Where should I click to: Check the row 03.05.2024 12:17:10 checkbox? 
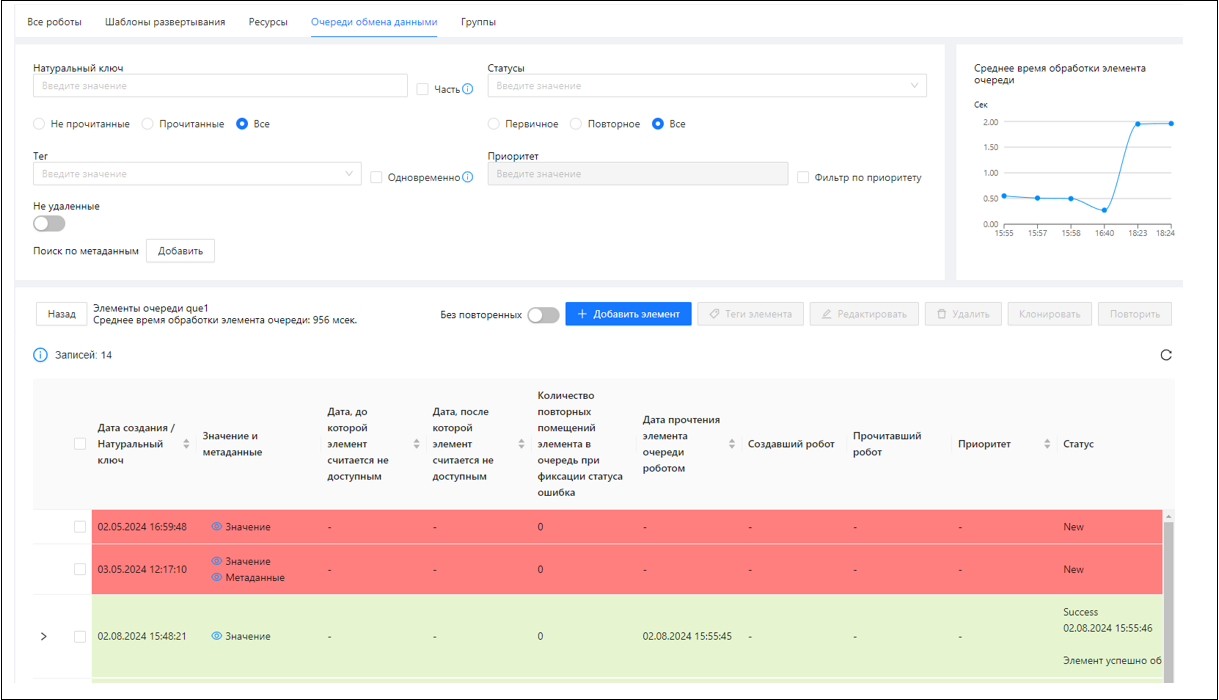coord(80,569)
